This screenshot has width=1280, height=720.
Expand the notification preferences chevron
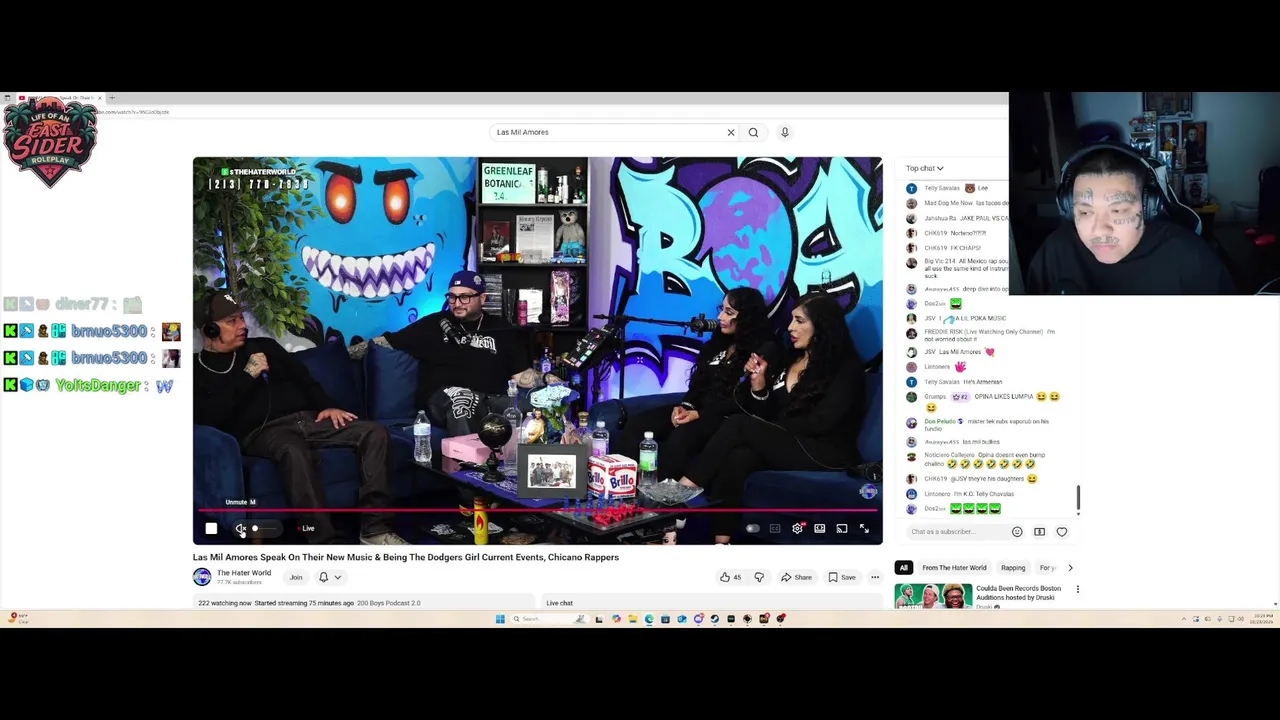coord(338,577)
